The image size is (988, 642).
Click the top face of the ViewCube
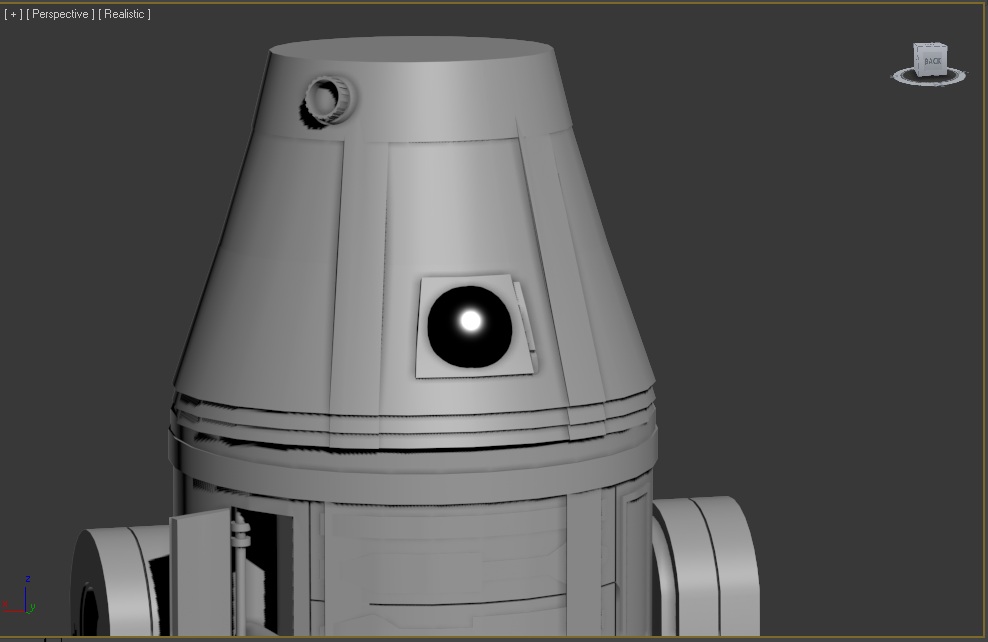tap(930, 44)
